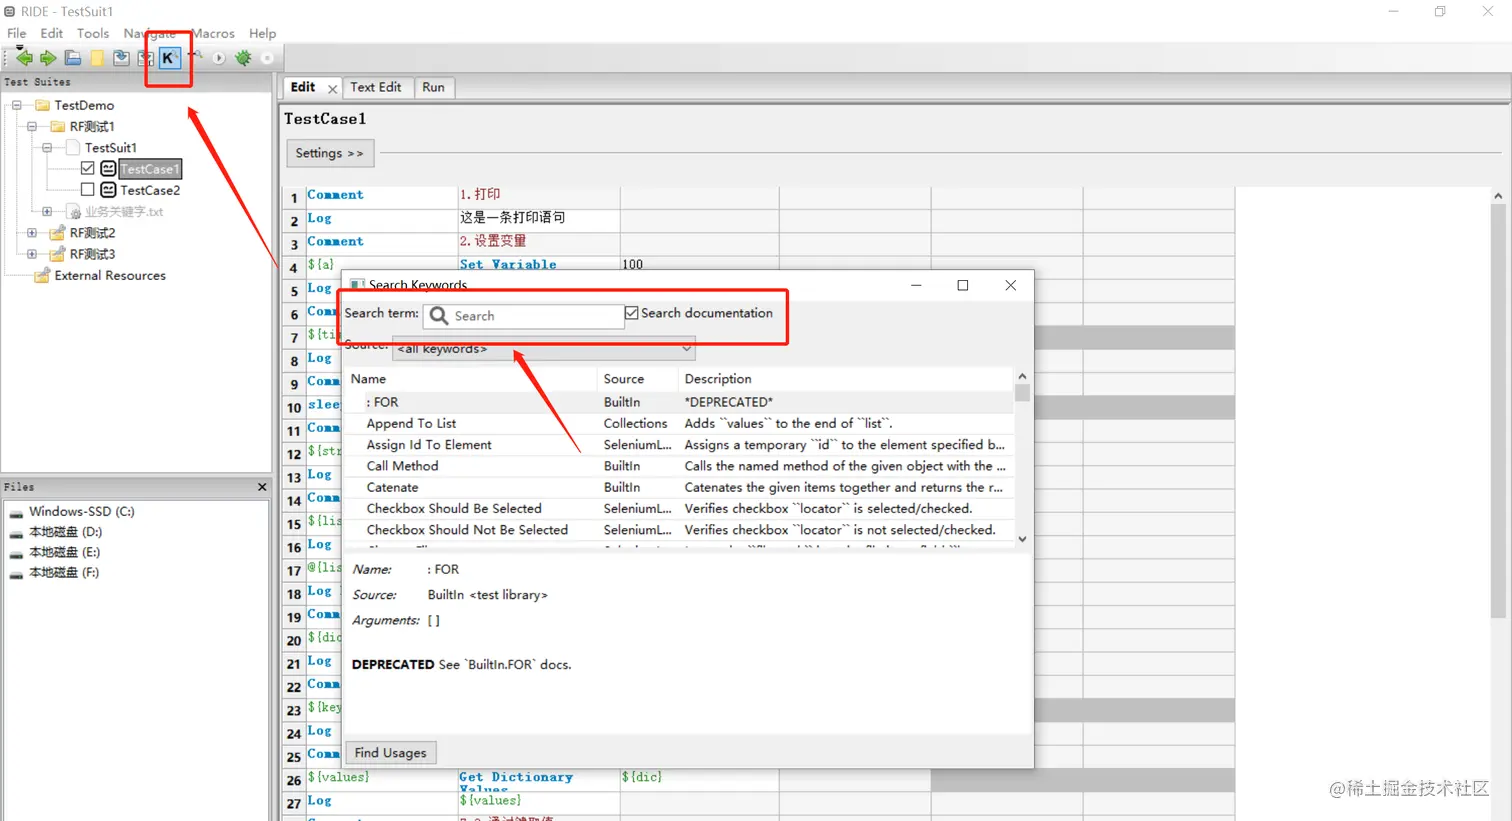Click the yellow Open Directory toolbar icon

click(x=97, y=58)
